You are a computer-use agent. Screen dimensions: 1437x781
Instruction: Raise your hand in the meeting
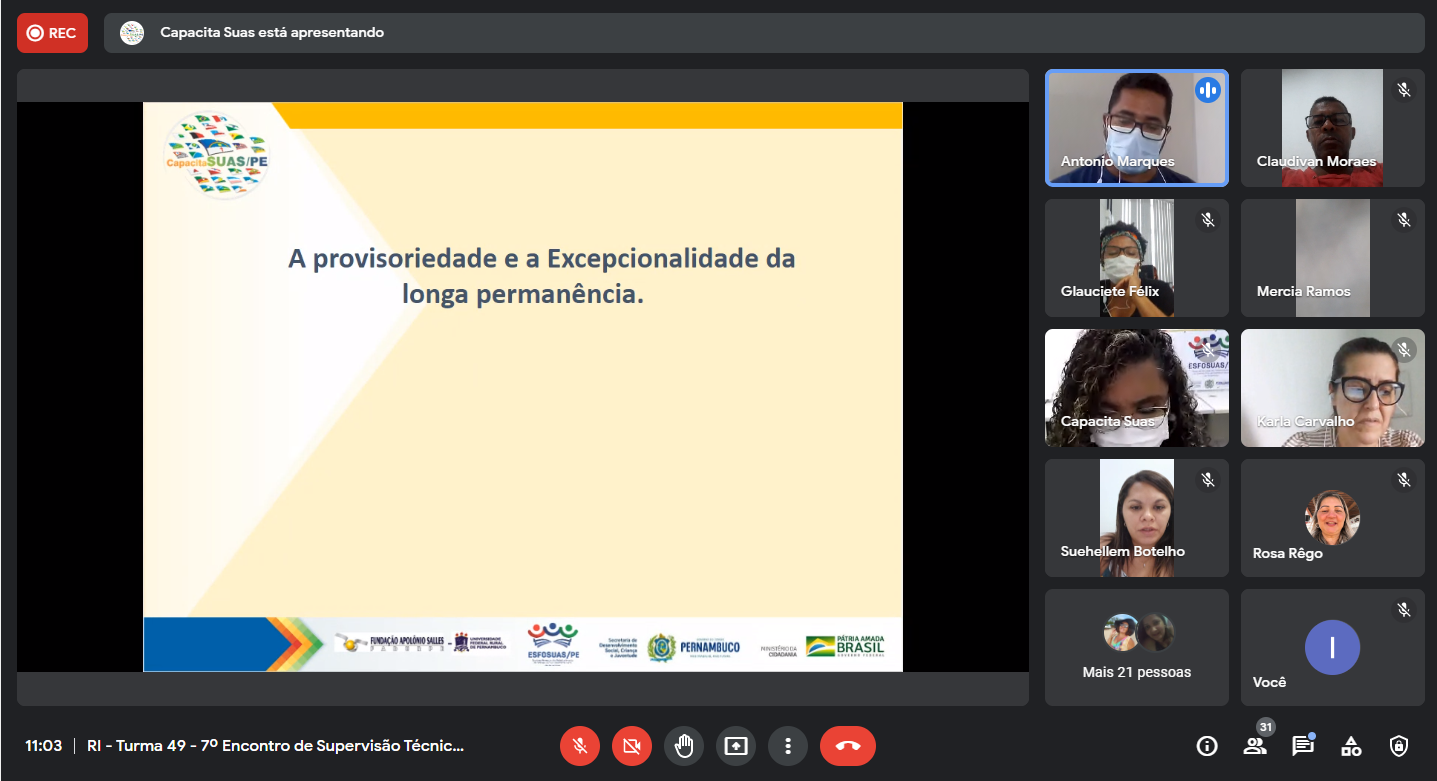pos(684,746)
